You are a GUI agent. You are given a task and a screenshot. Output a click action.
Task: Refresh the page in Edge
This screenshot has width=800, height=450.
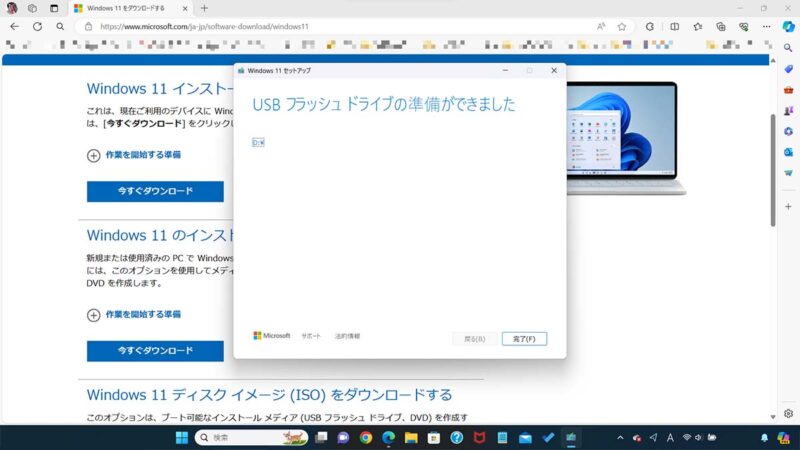37,27
